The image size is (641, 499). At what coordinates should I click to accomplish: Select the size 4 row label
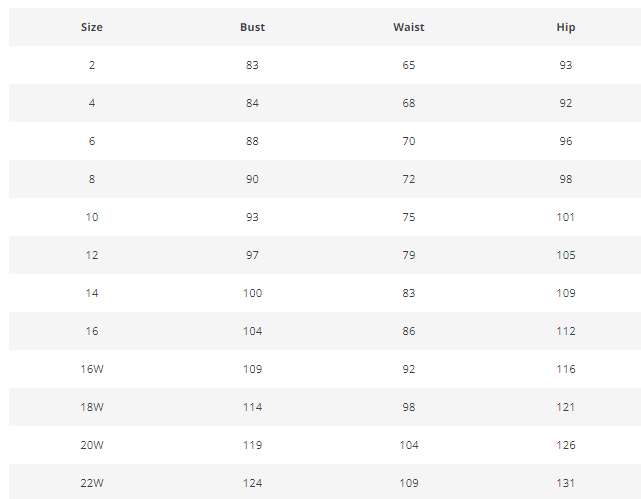tap(92, 103)
